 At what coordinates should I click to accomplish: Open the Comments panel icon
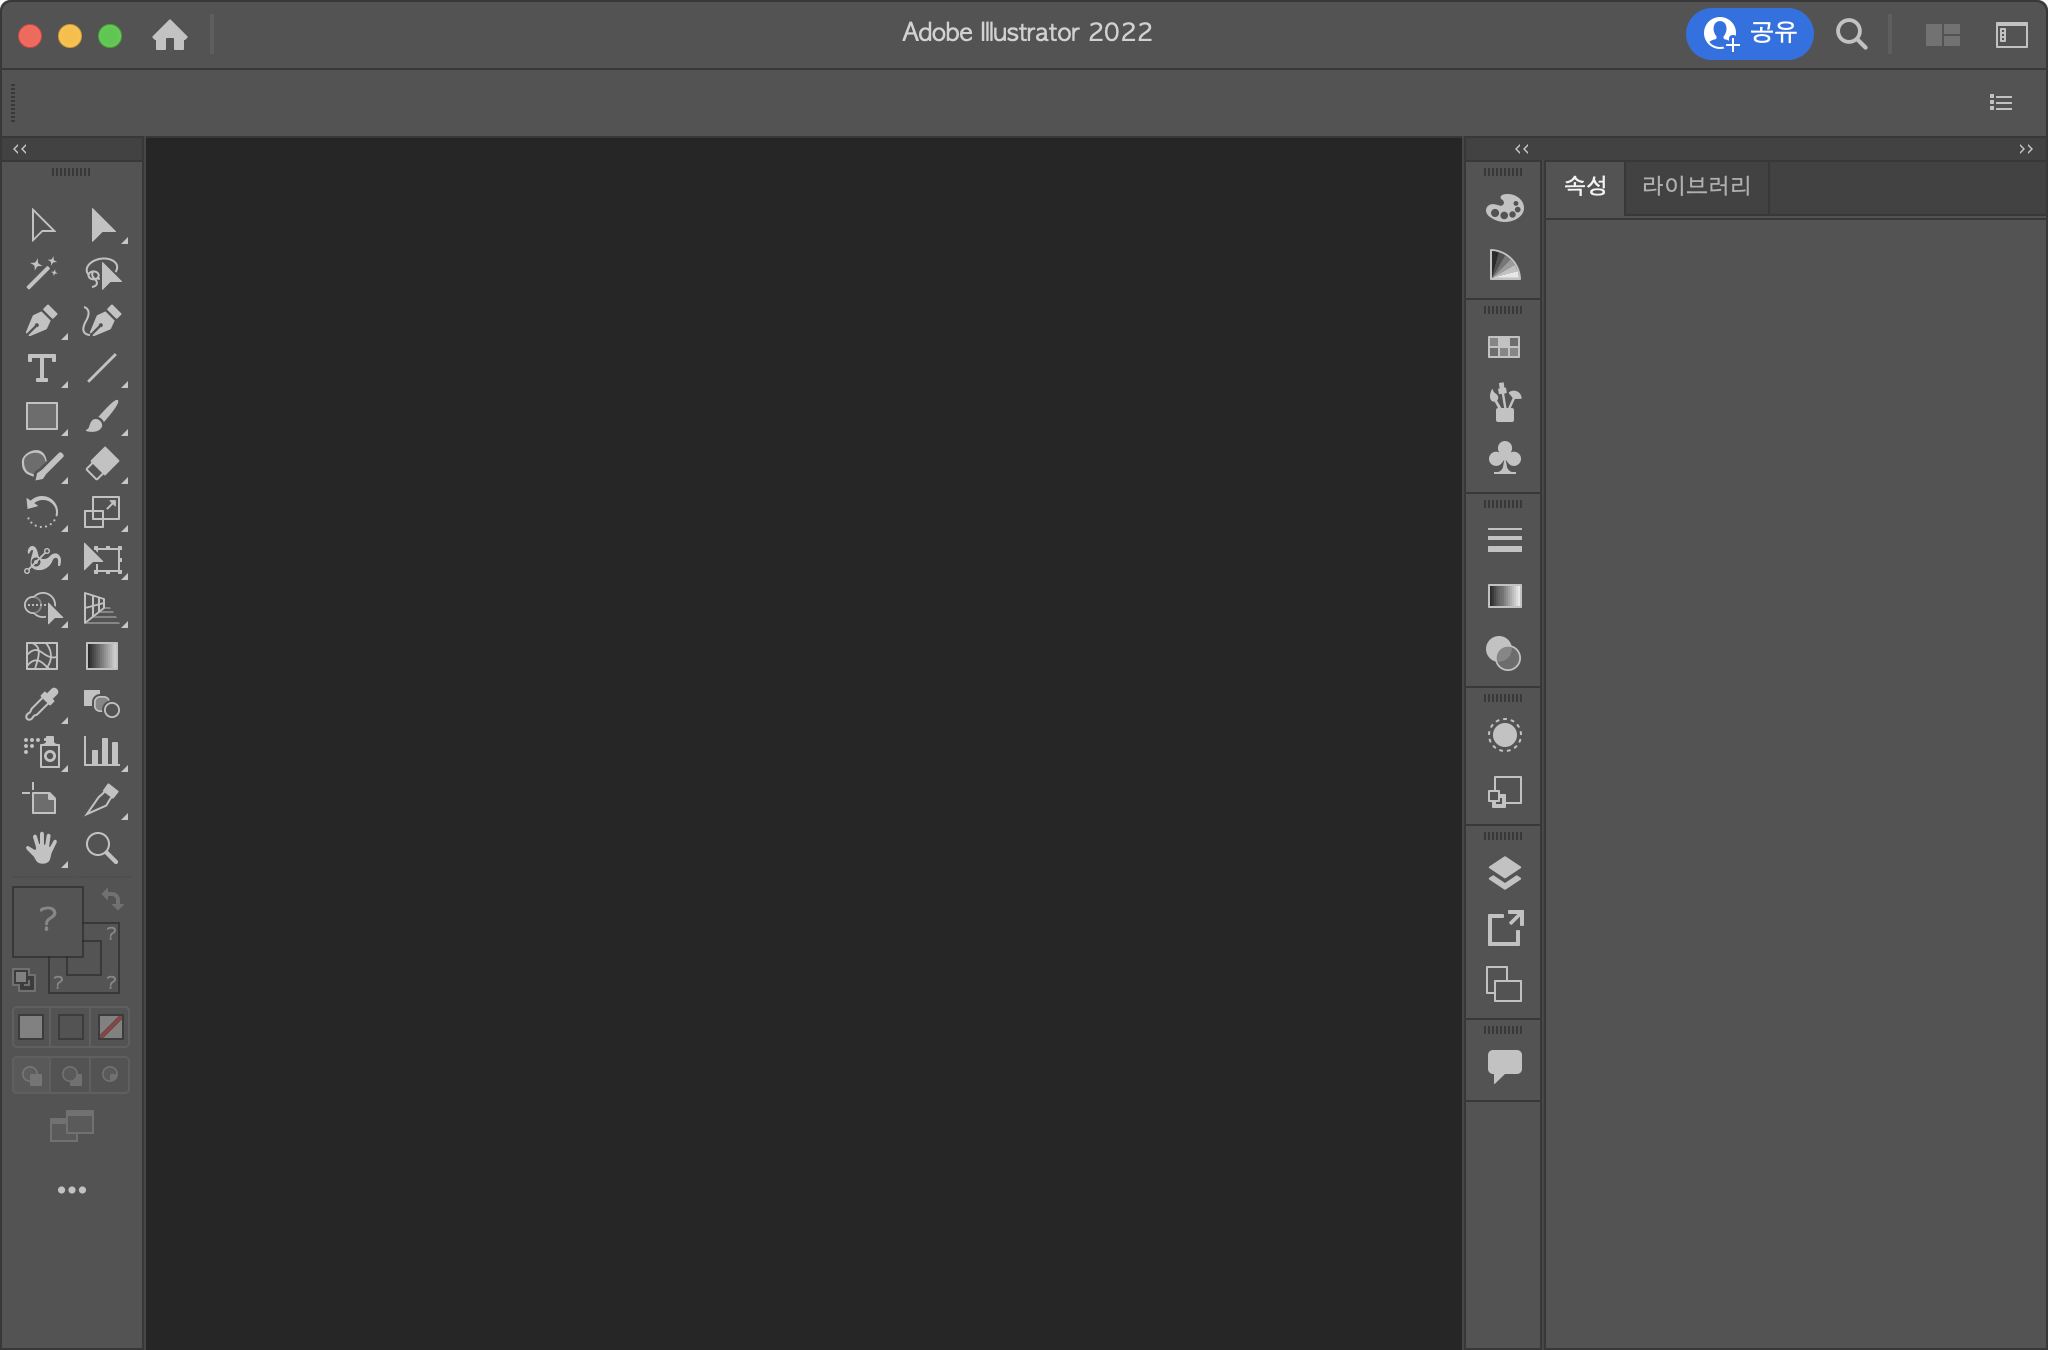1504,1065
